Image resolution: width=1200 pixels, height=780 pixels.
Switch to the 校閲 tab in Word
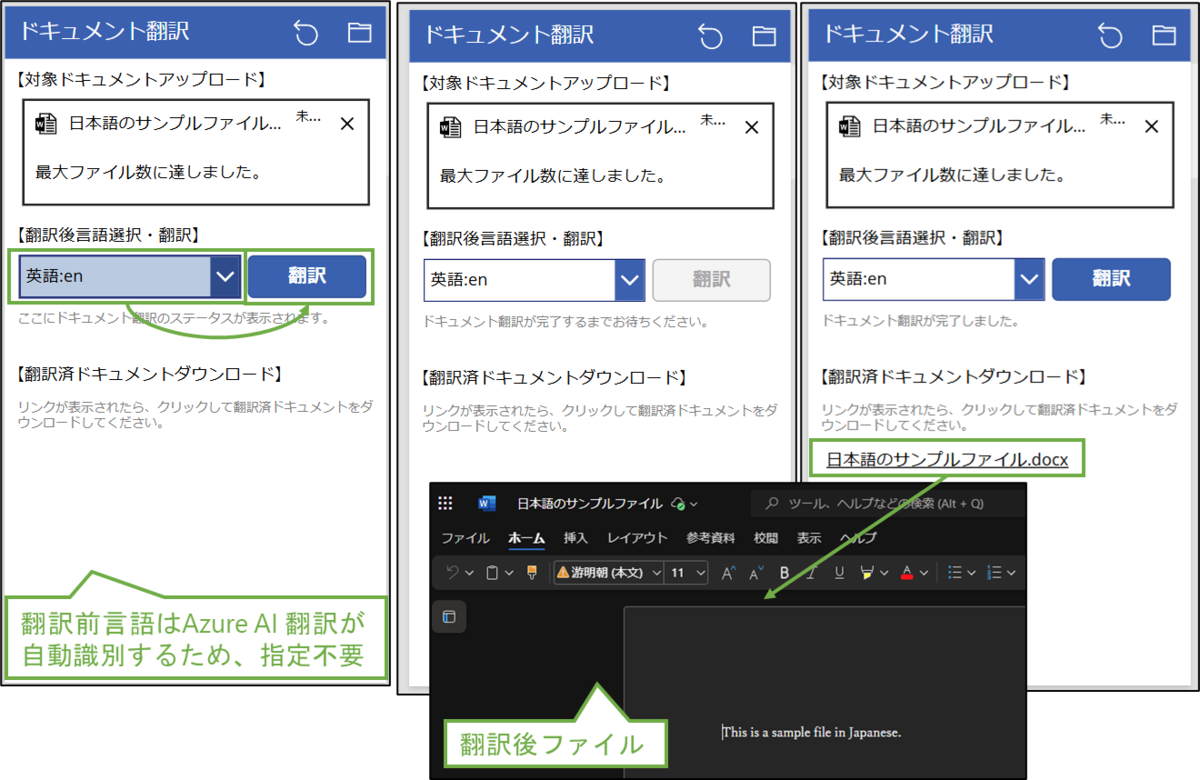coord(766,538)
